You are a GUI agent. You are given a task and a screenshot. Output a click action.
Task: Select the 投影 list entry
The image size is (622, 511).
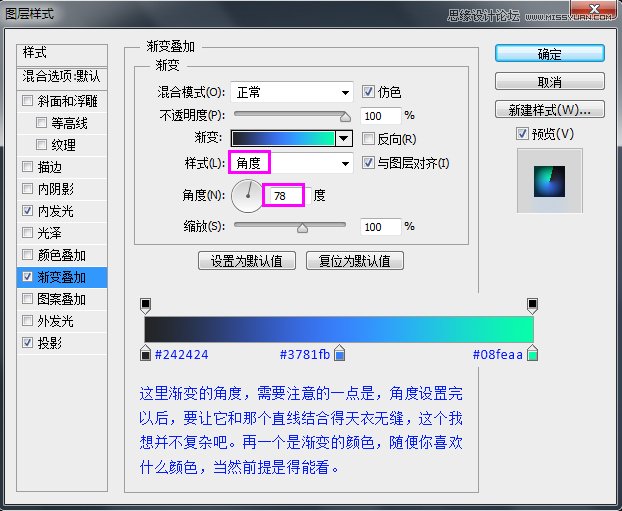coord(62,343)
